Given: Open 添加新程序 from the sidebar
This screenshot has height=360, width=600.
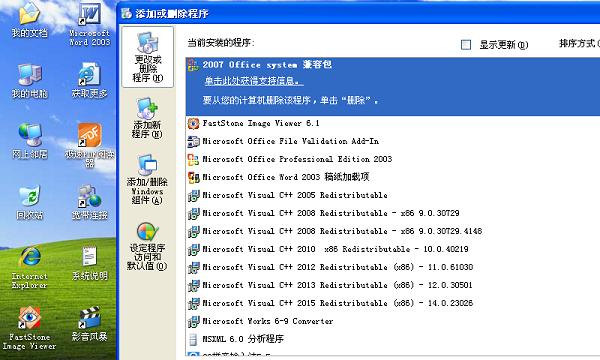Looking at the screenshot, I should click(147, 118).
